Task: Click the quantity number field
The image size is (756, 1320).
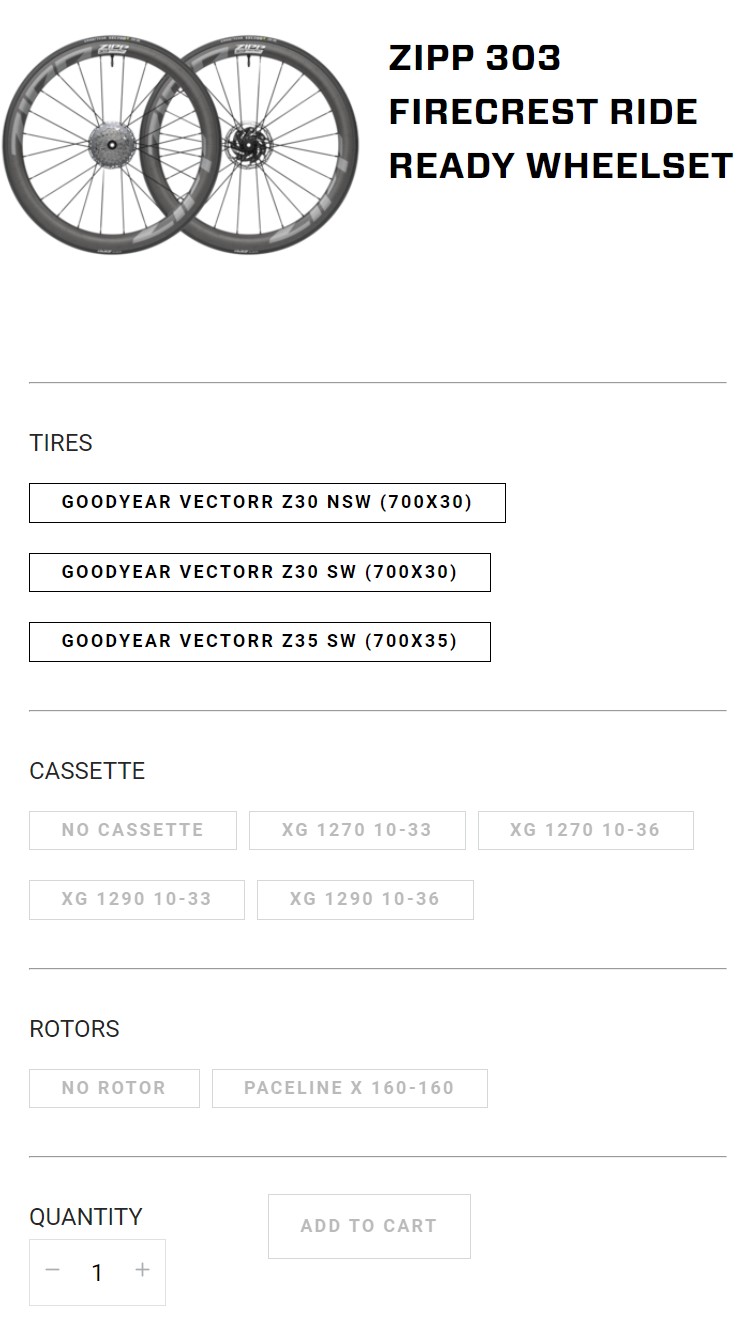Action: pyautogui.click(x=97, y=1273)
